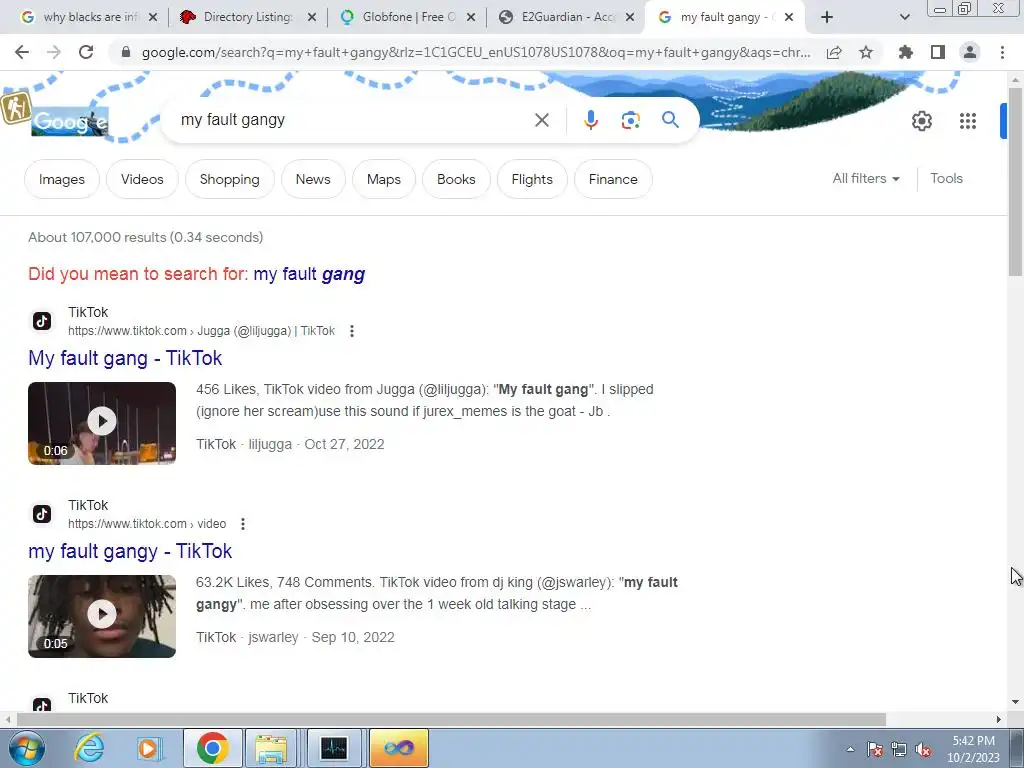Filter results by Shopping
The width and height of the screenshot is (1024, 768).
point(229,179)
